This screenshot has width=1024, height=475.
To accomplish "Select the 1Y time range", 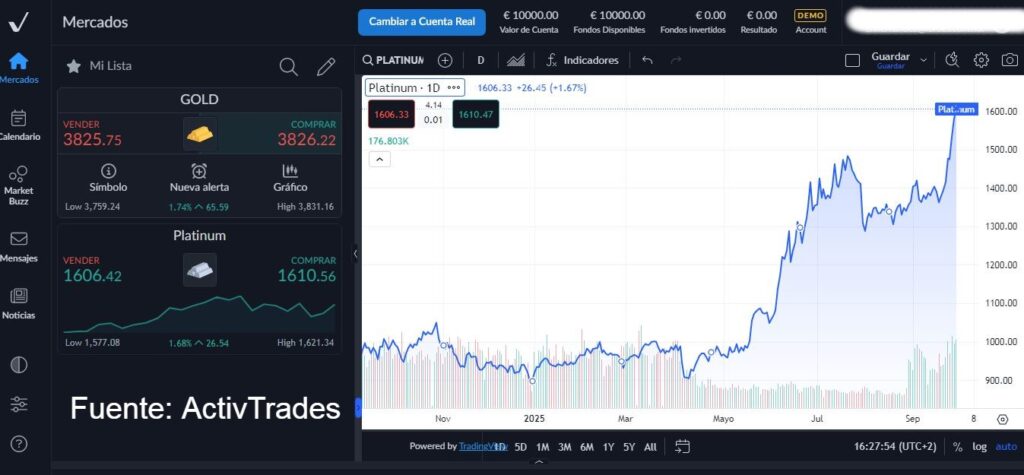I will [x=608, y=447].
